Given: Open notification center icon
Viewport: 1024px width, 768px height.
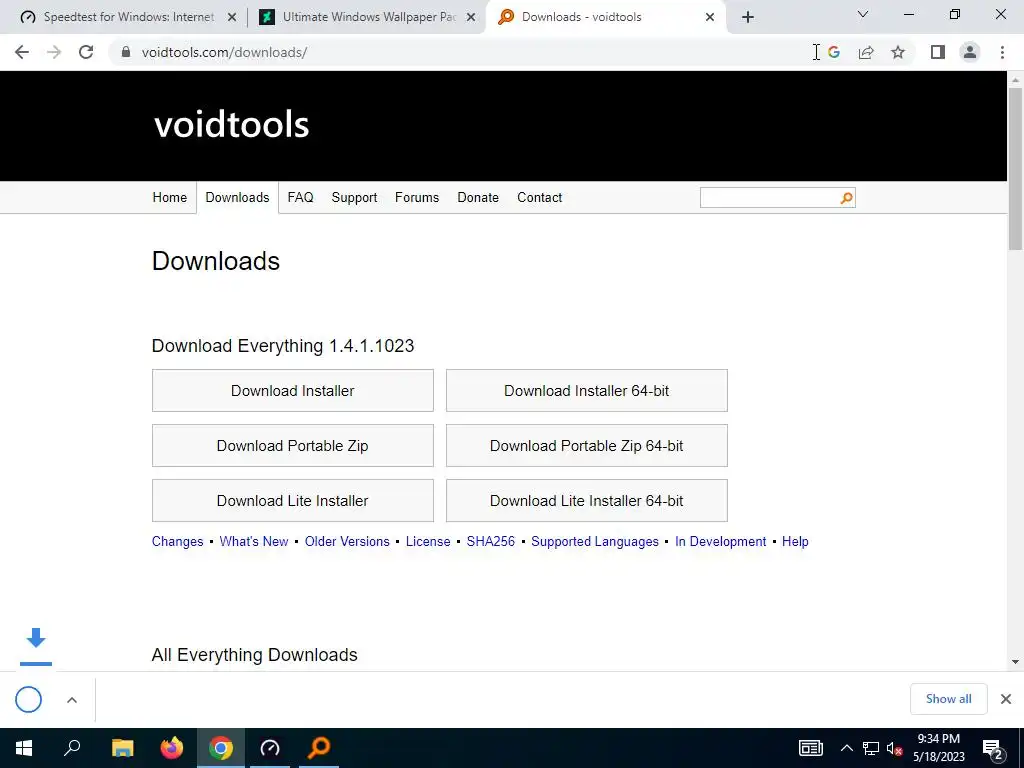Looking at the screenshot, I should pos(993,749).
